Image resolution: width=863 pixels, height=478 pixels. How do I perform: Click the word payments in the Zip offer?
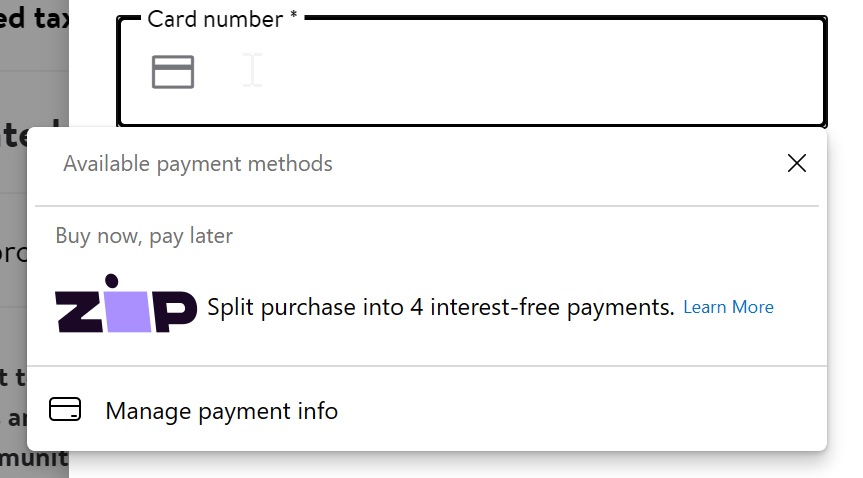(x=620, y=307)
